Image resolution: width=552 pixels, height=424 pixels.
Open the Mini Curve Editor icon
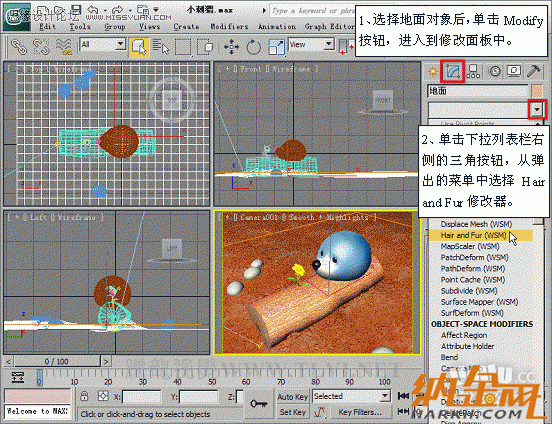click(x=17, y=377)
